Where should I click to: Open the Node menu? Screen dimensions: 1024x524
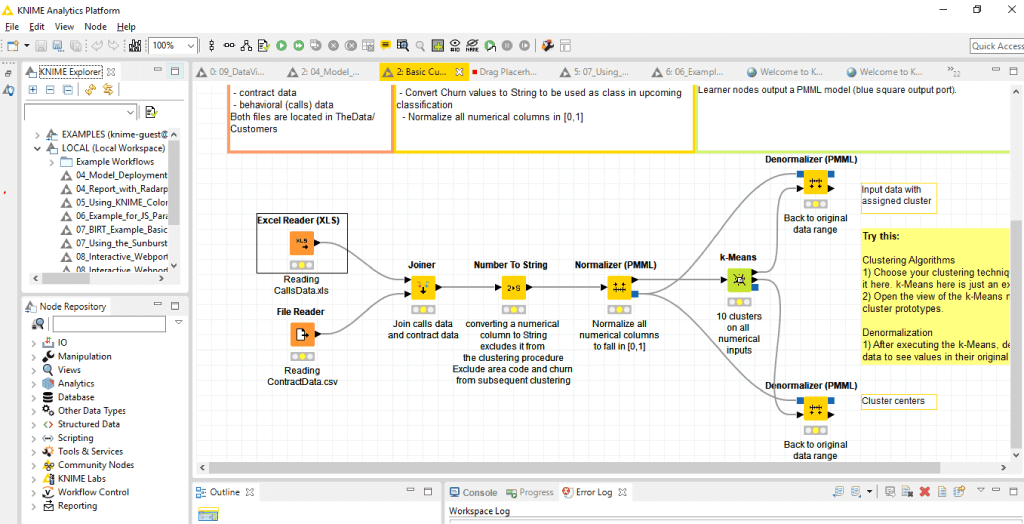click(x=95, y=27)
